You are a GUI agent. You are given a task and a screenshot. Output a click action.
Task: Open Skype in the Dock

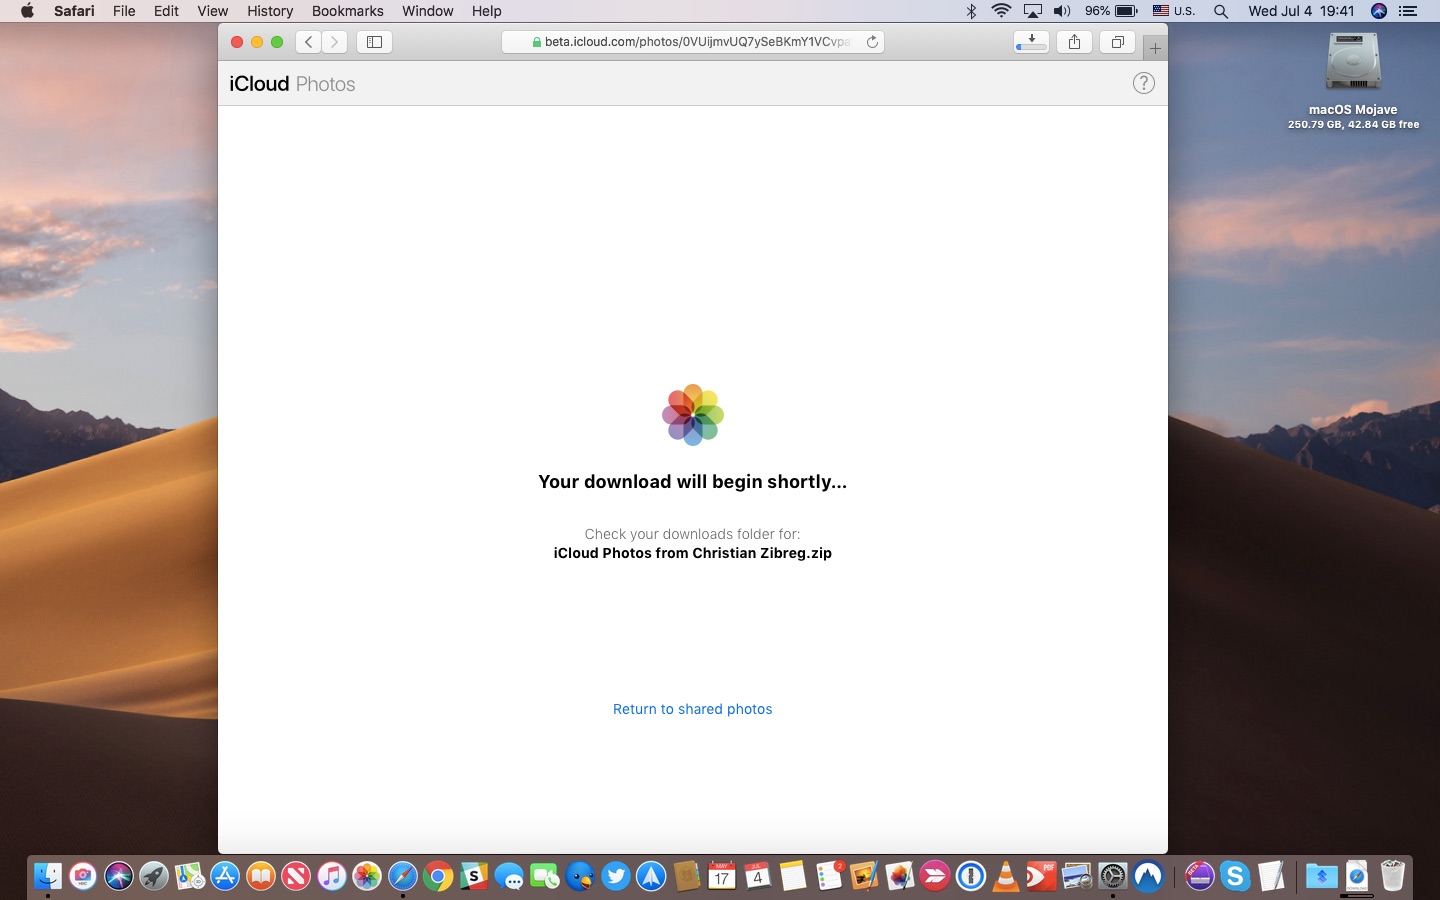[1235, 876]
